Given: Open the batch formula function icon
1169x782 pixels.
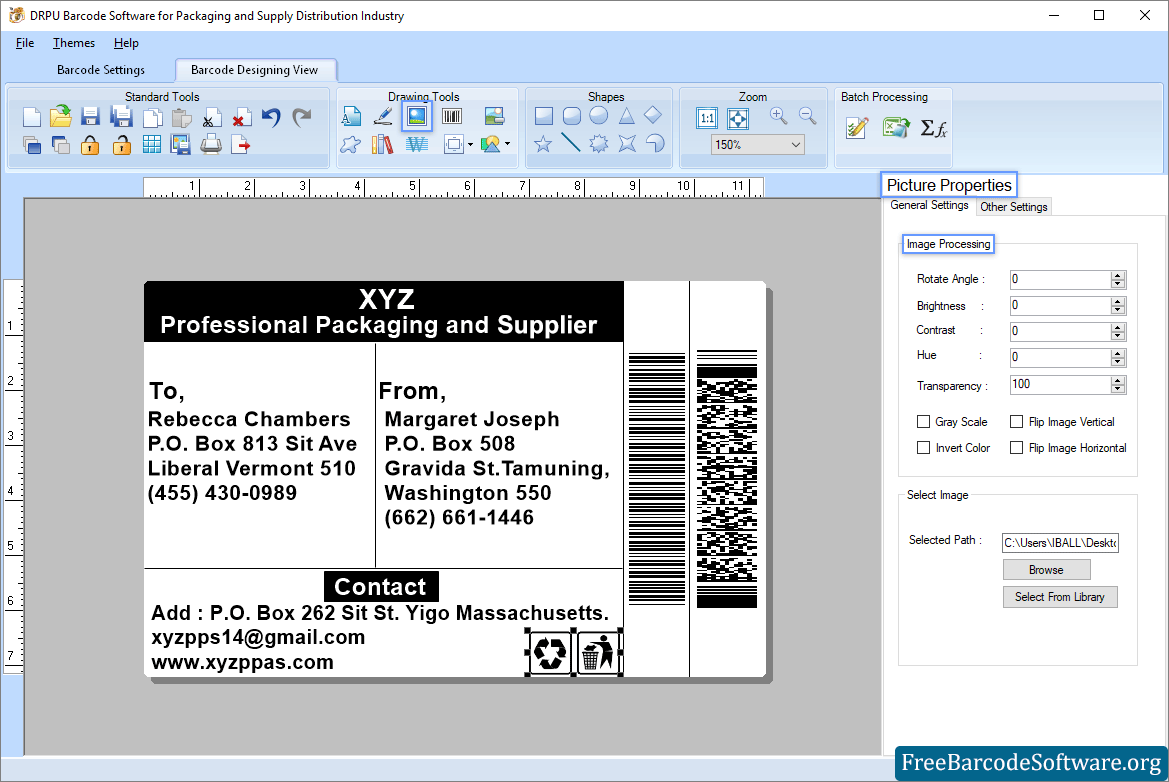Looking at the screenshot, I should pos(933,128).
